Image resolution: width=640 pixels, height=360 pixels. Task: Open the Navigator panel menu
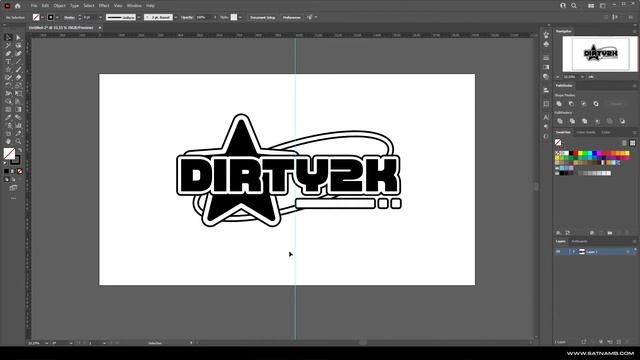pos(634,31)
